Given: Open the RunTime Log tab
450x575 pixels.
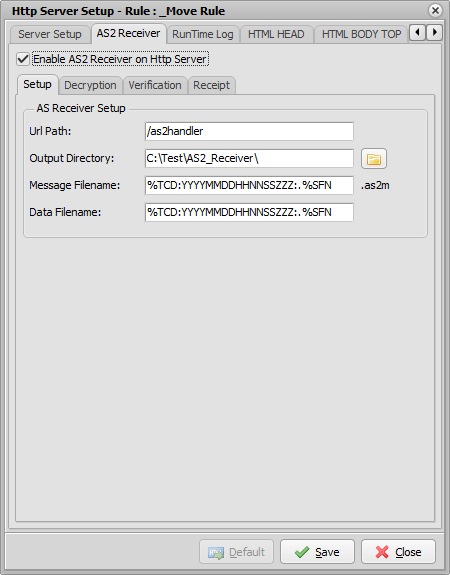Looking at the screenshot, I should (x=203, y=34).
